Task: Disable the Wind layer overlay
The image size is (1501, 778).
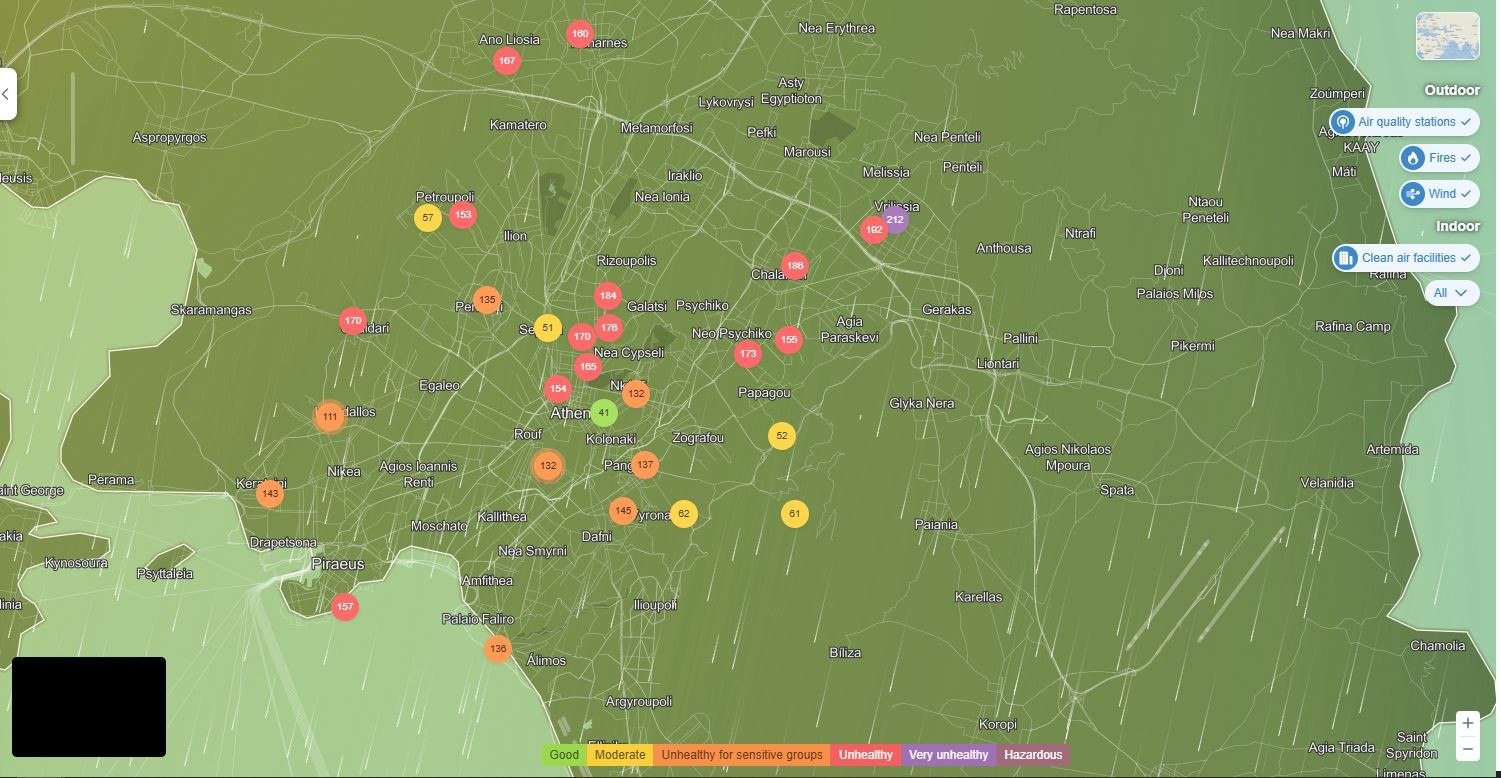Action: (1439, 194)
